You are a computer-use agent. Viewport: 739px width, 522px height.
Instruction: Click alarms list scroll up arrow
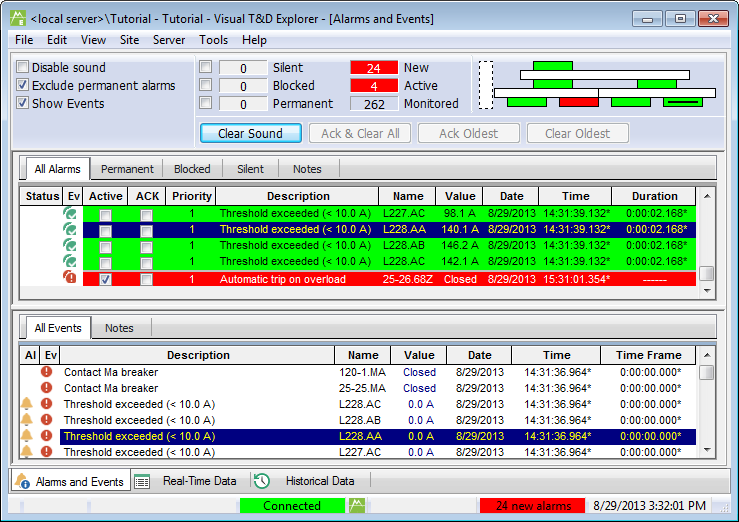[x=707, y=196]
